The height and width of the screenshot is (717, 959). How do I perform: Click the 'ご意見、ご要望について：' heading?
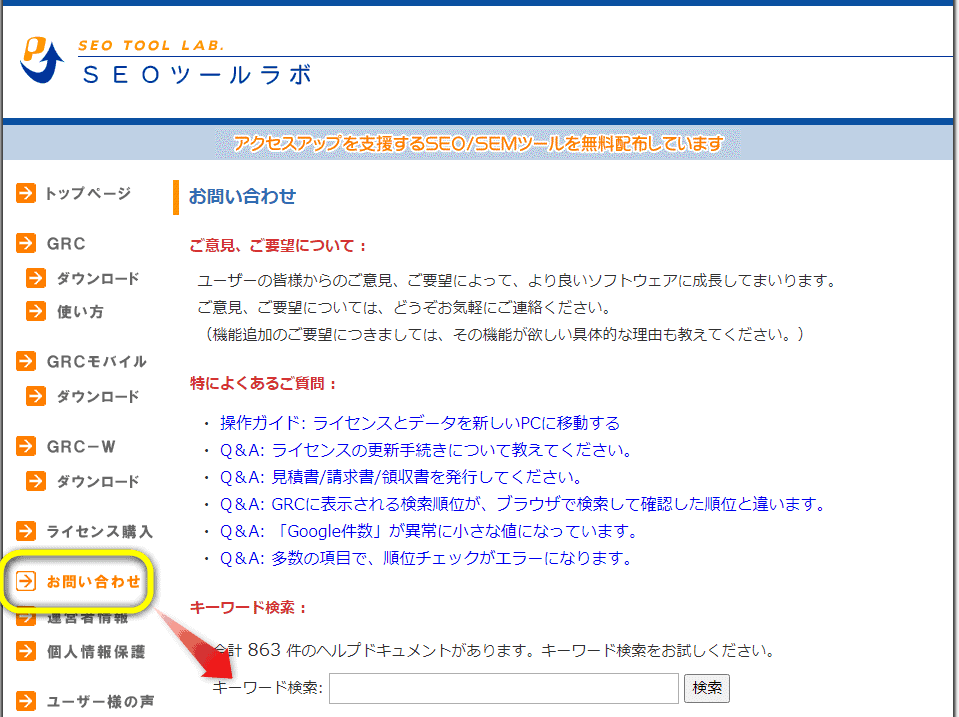point(278,245)
